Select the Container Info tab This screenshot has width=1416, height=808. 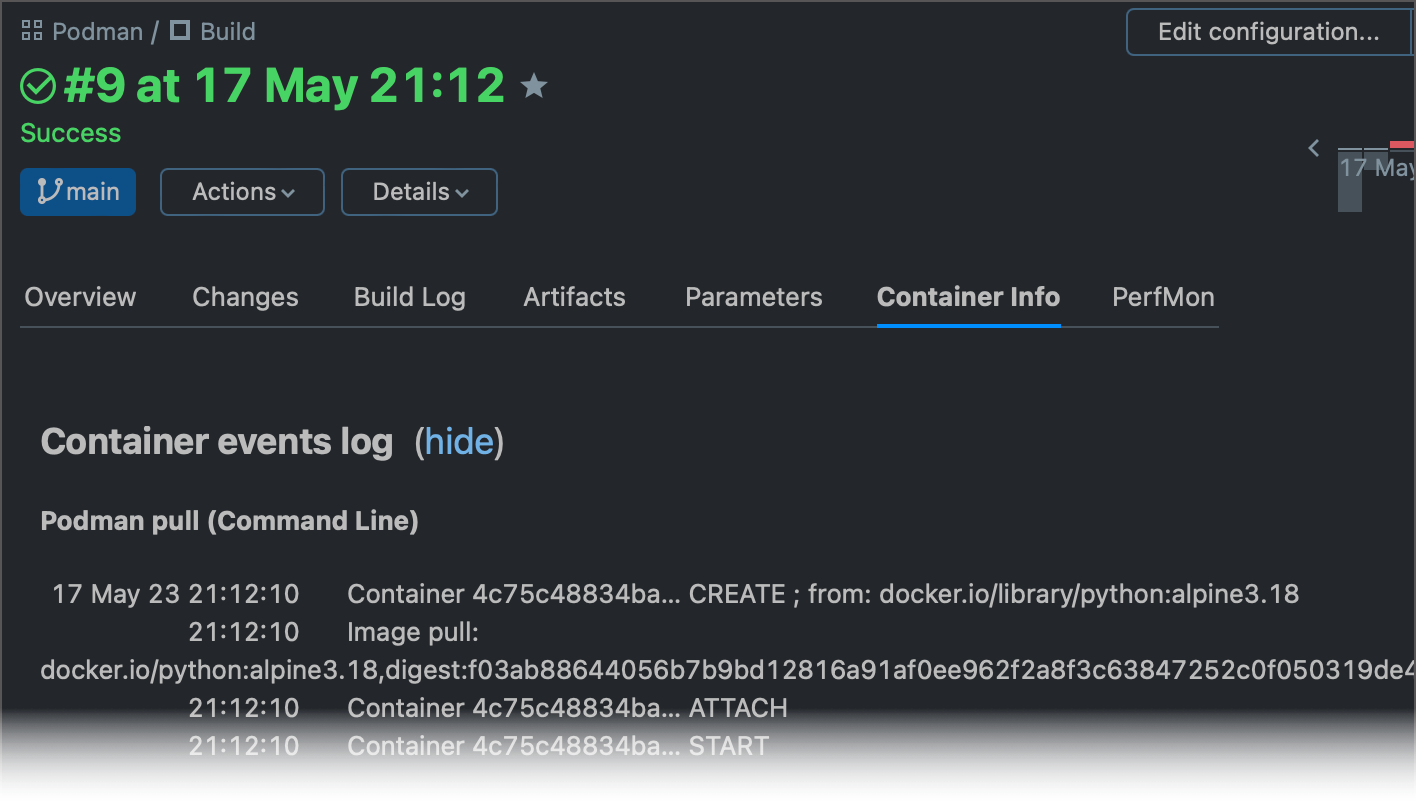pyautogui.click(x=968, y=297)
